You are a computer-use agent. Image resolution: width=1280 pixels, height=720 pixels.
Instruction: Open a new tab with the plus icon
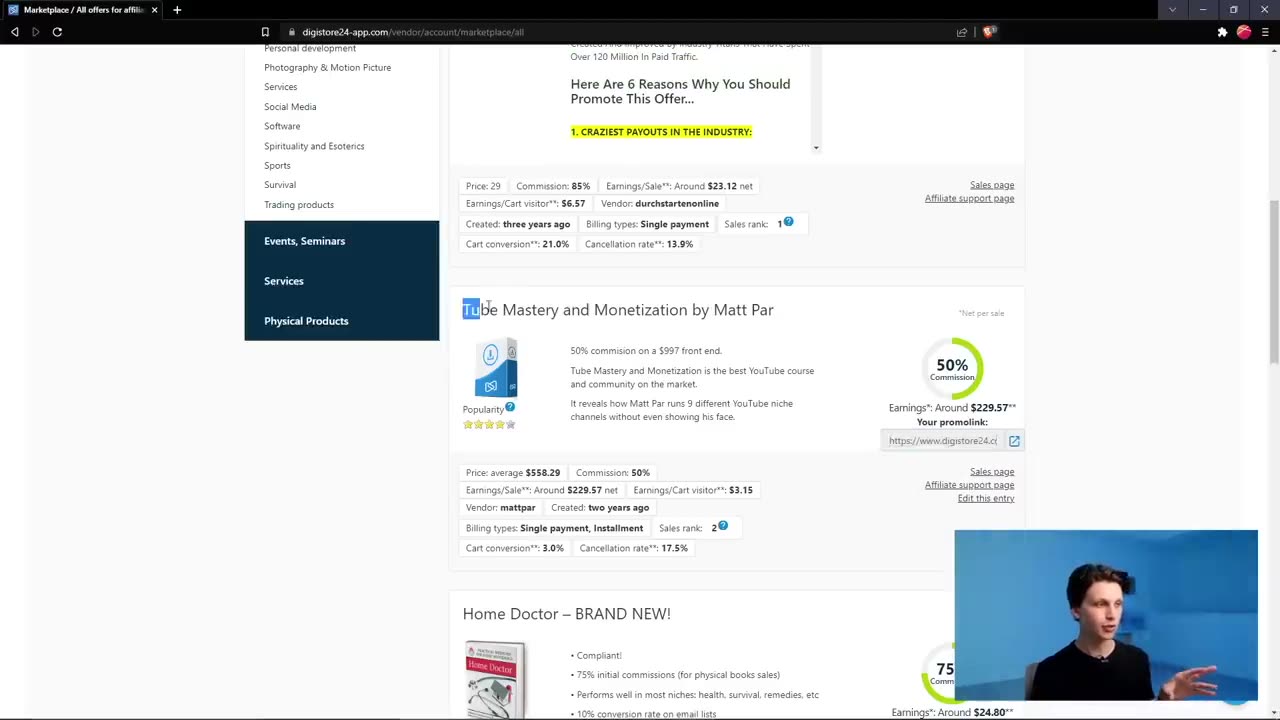(177, 10)
